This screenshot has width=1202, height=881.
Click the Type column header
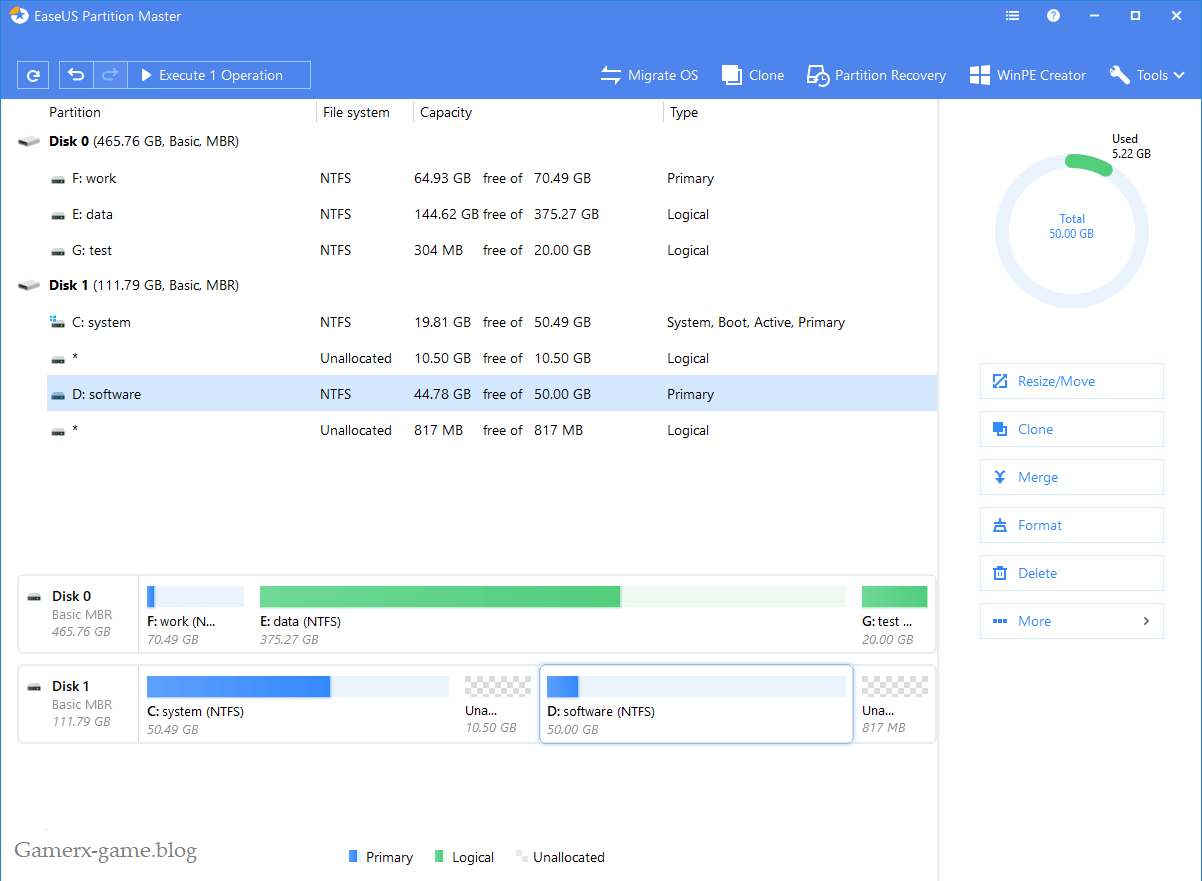[684, 113]
